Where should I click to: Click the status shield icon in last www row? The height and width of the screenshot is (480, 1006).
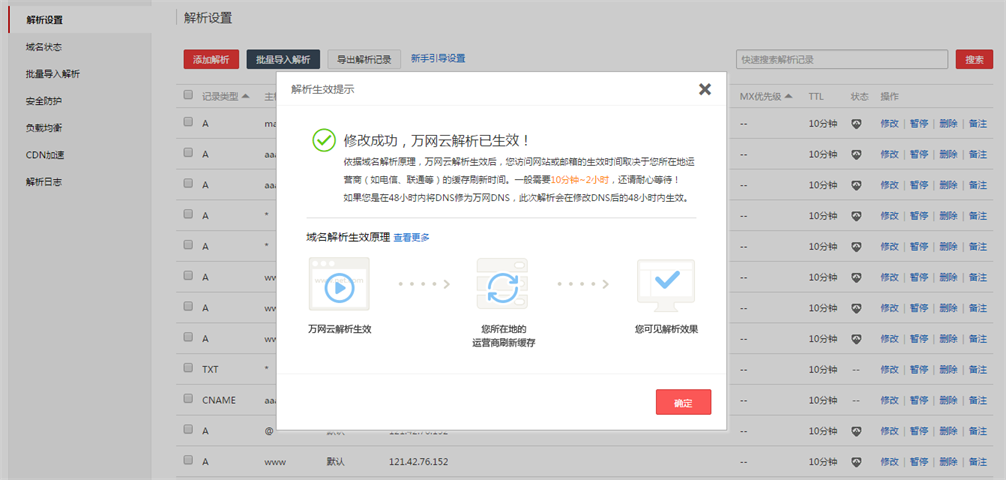point(857,462)
